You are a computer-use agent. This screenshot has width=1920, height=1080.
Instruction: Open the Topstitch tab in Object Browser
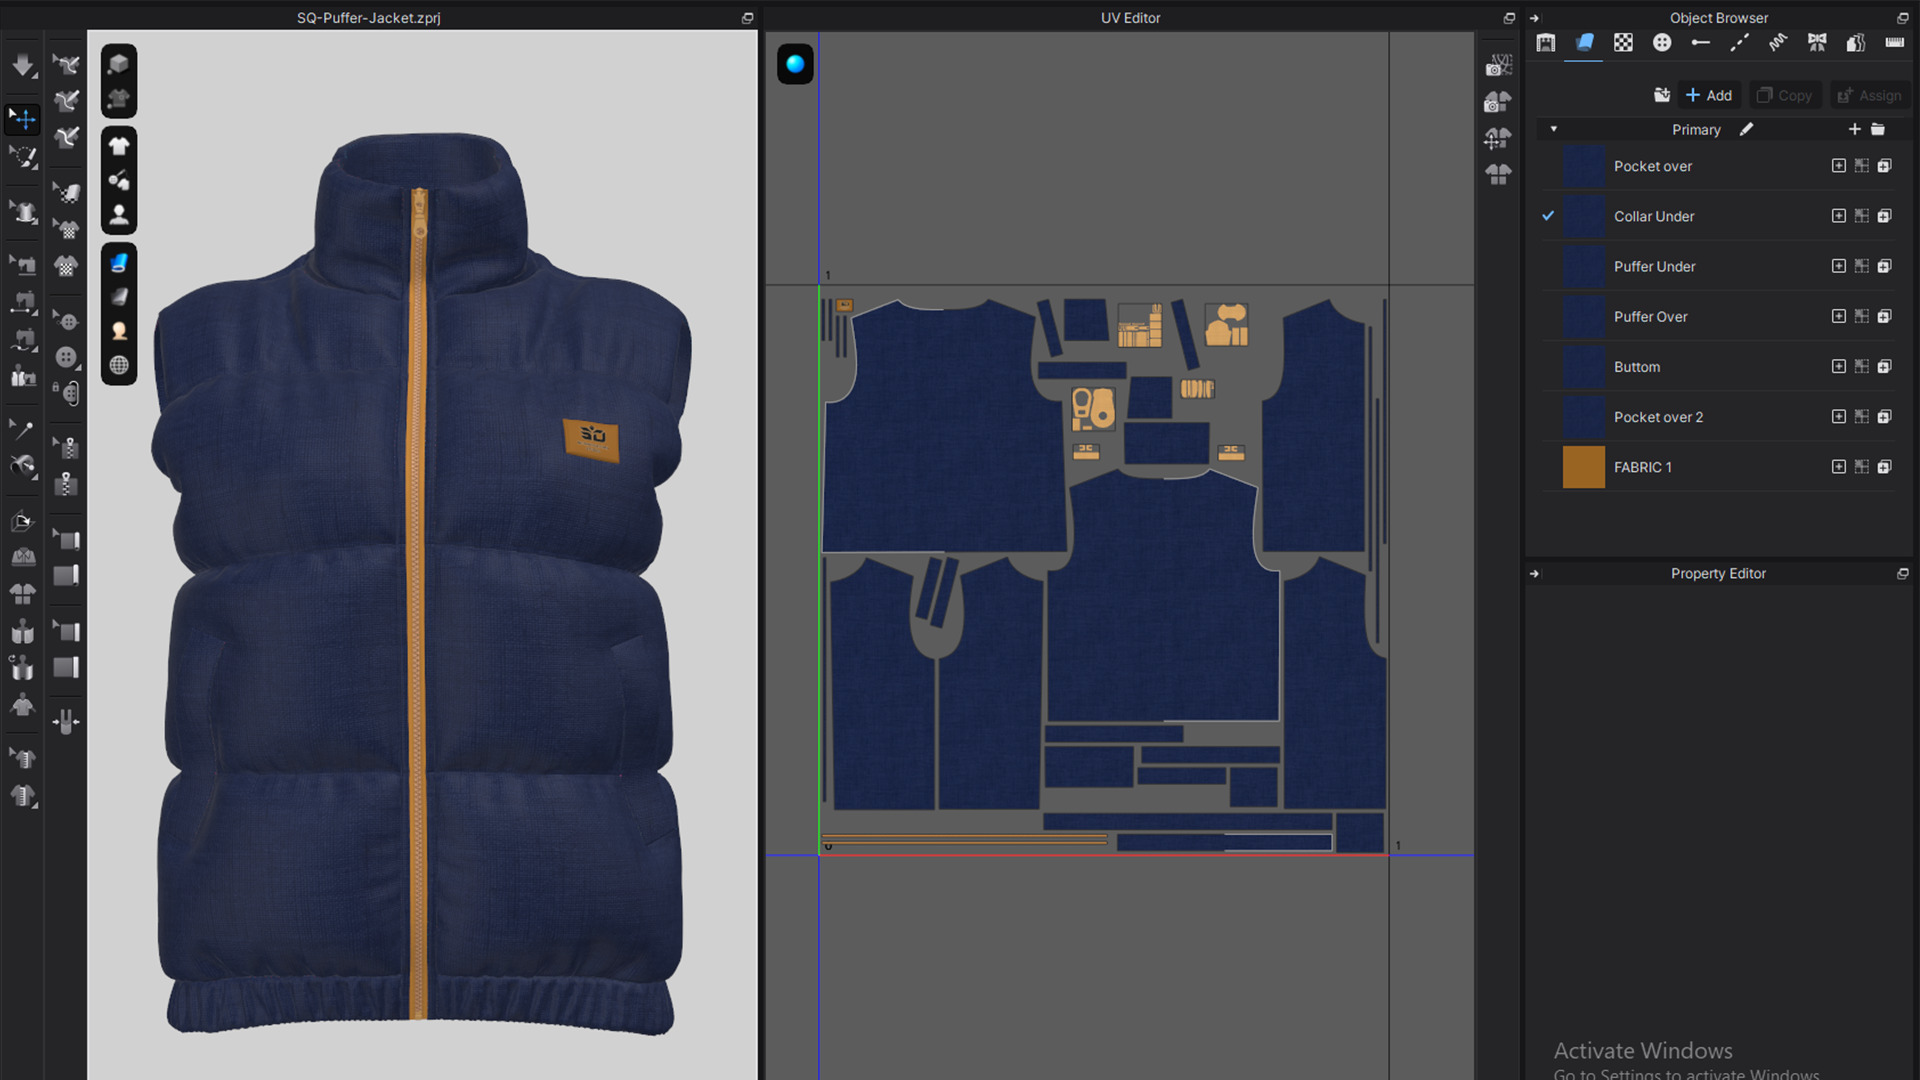click(1739, 42)
